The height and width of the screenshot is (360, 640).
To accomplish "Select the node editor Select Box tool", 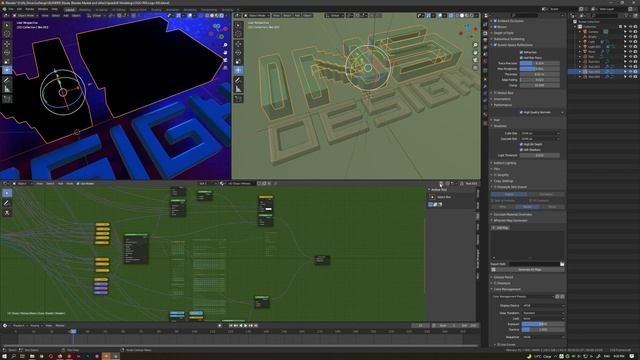I will (7, 193).
